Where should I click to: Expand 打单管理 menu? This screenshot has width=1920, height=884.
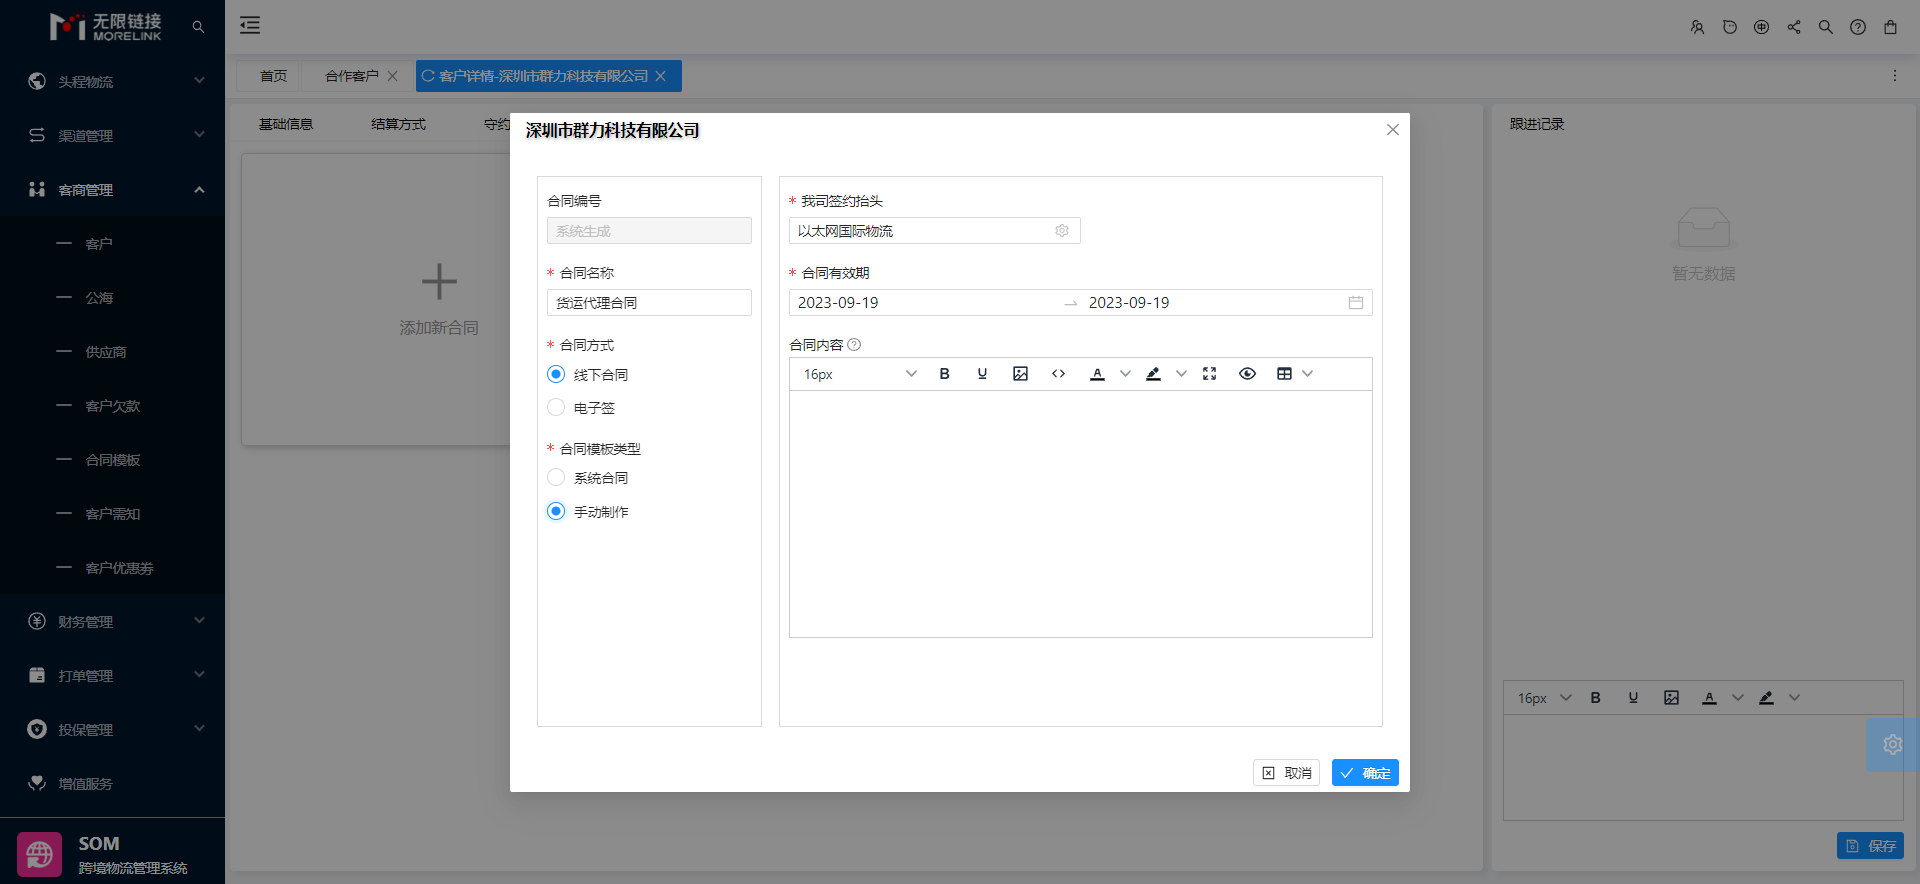[112, 675]
